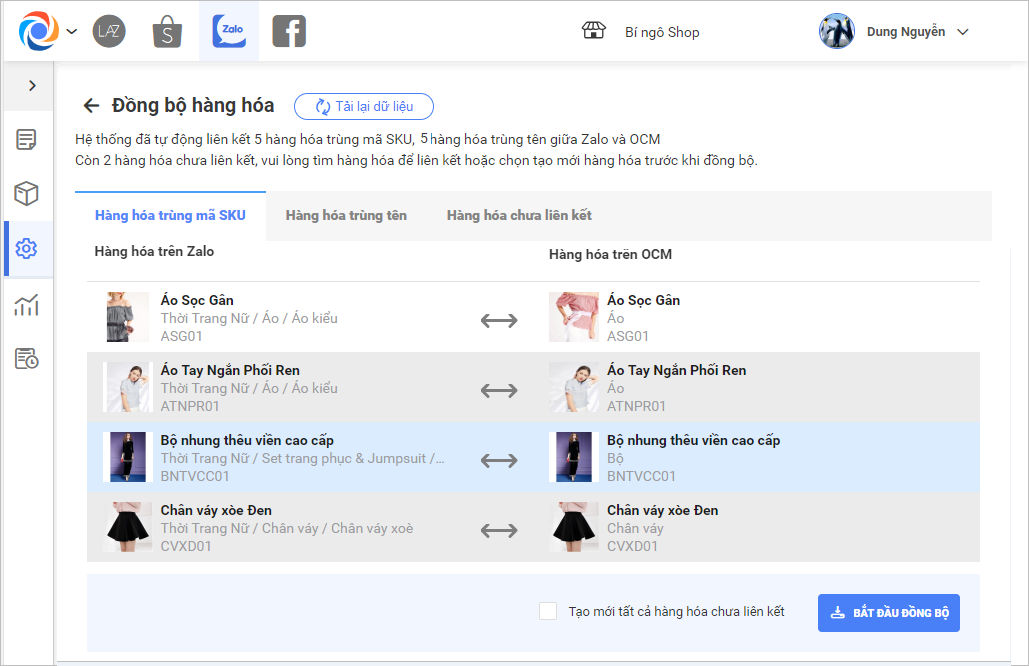Switch to Hàng hóa chưa liên kết tab

519,215
